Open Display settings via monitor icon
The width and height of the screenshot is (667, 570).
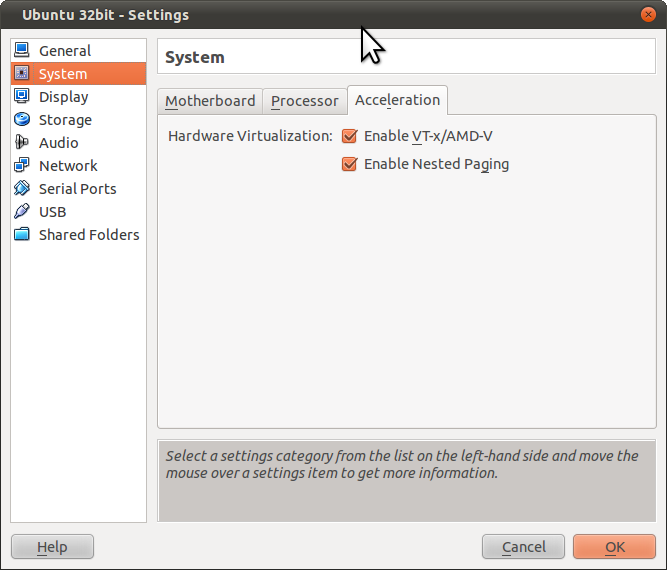22,97
